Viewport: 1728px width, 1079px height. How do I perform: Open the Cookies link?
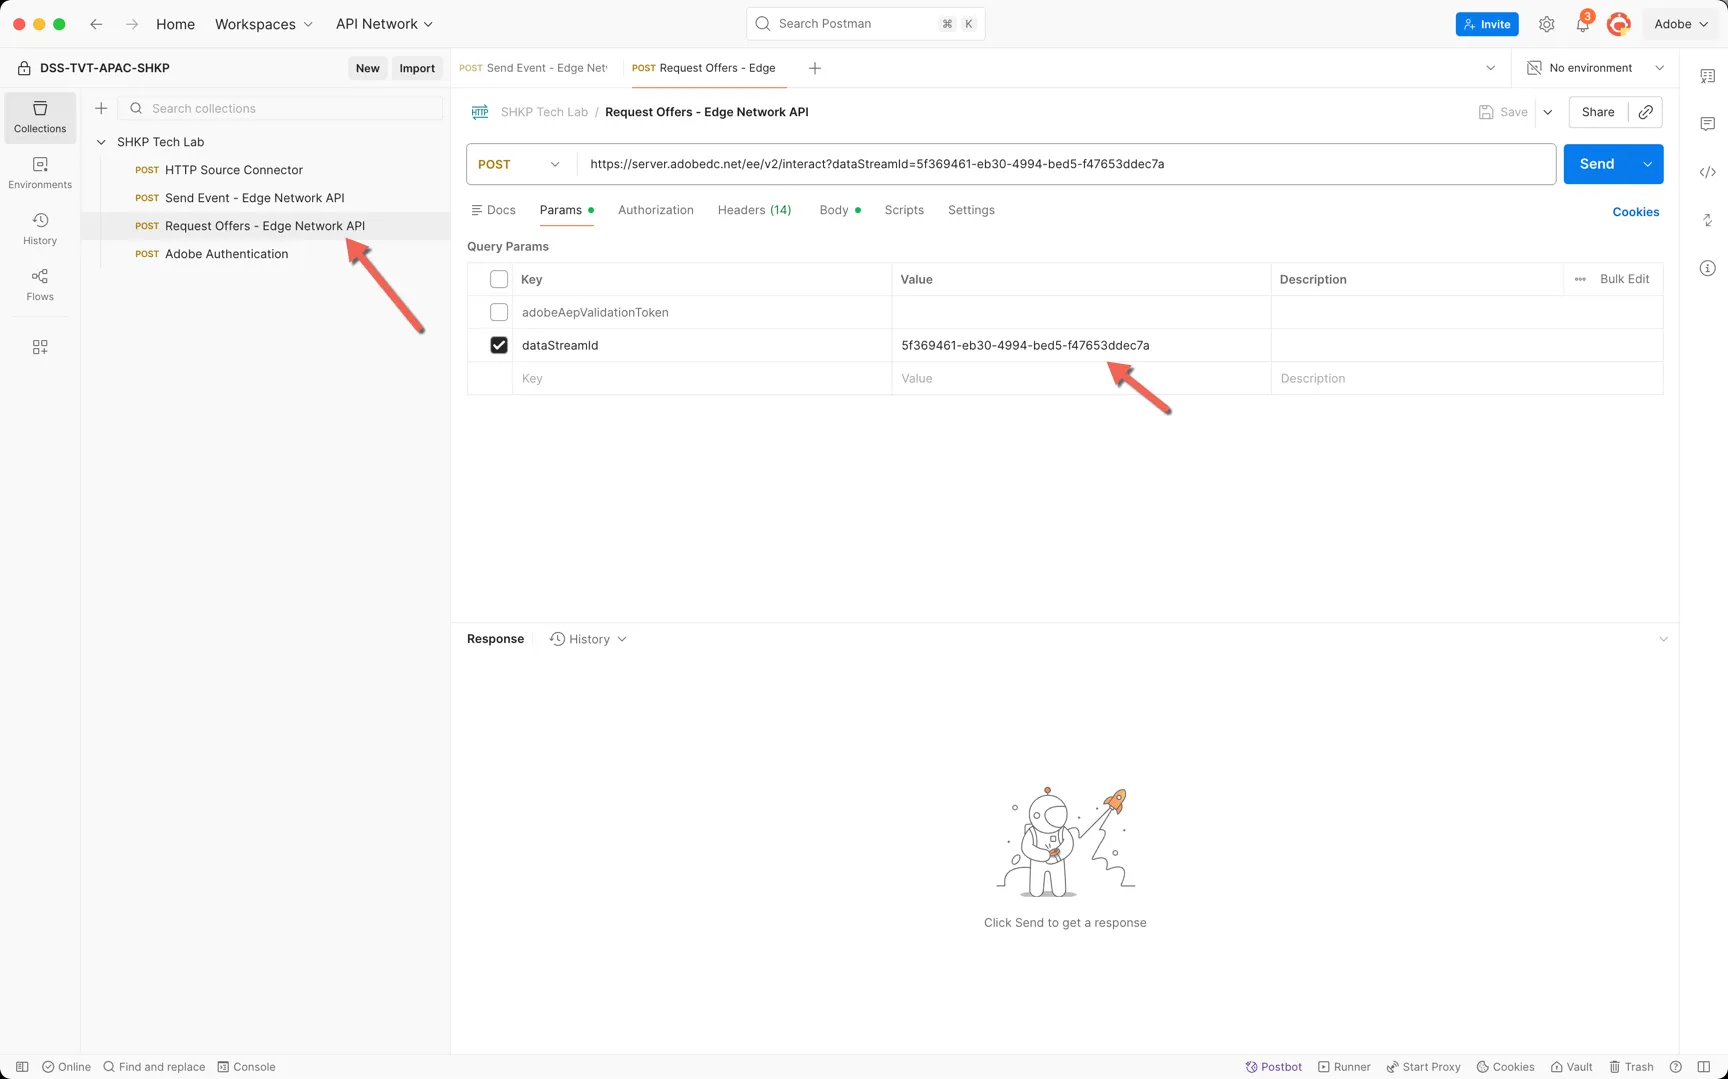pyautogui.click(x=1636, y=212)
